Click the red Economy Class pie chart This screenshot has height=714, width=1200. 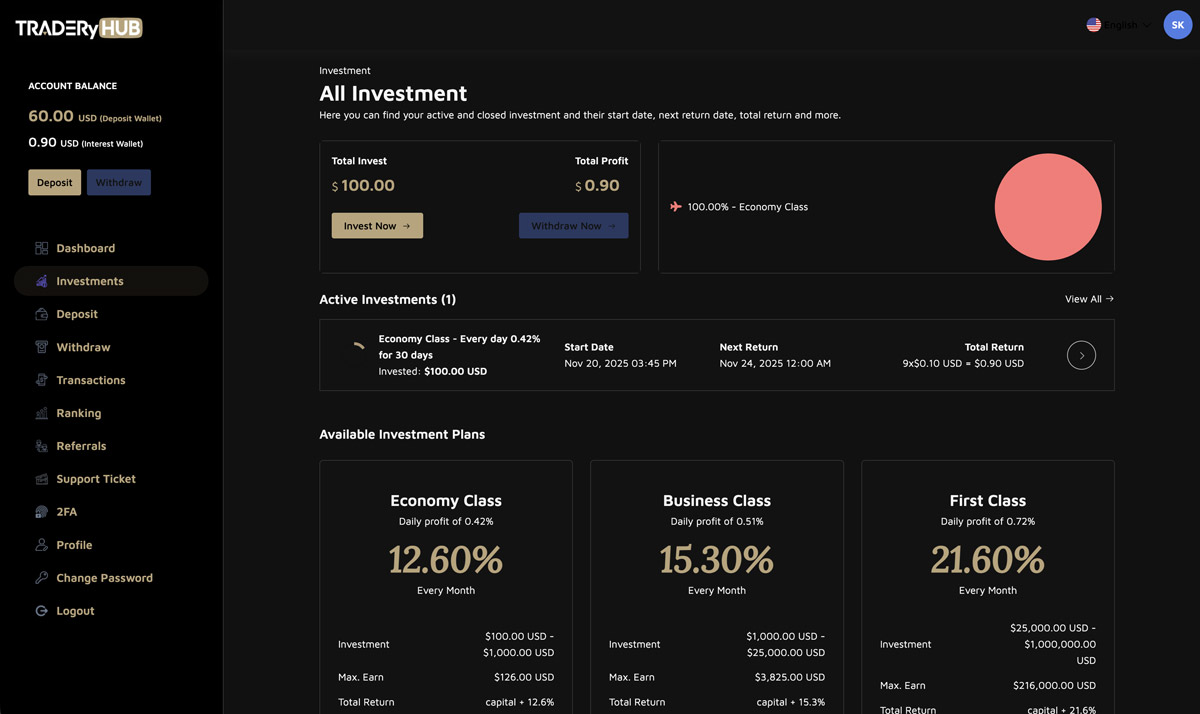coord(1047,207)
